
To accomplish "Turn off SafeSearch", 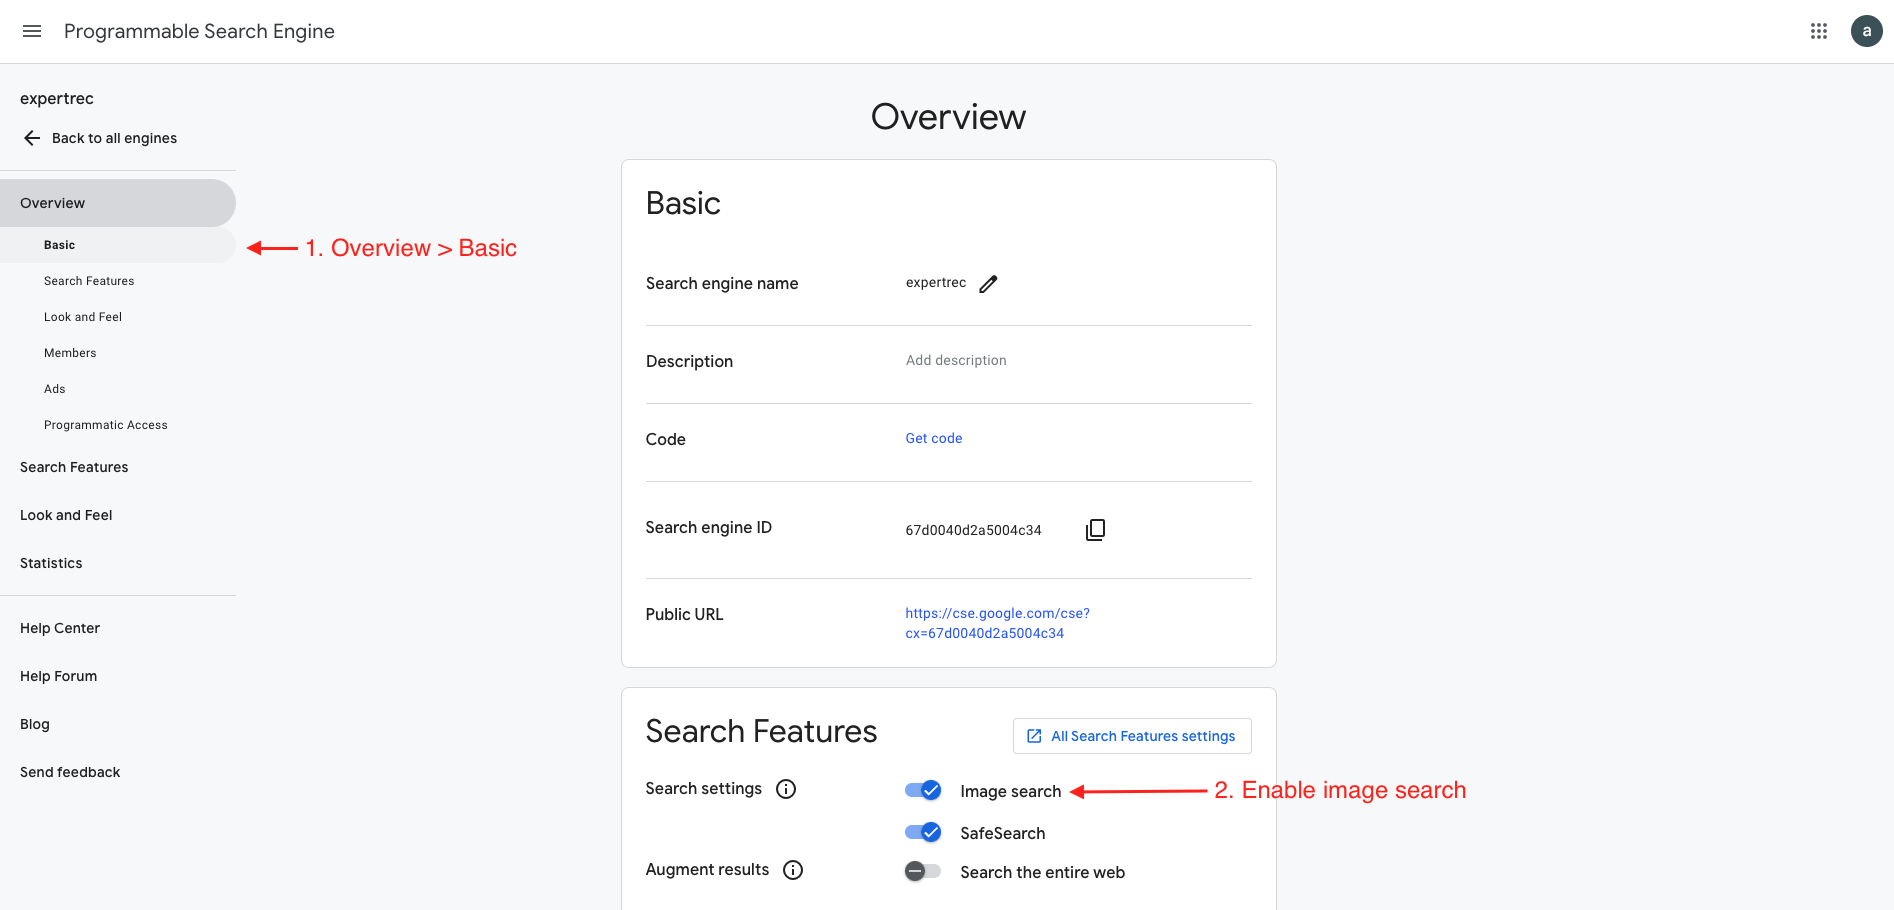I will click(922, 832).
